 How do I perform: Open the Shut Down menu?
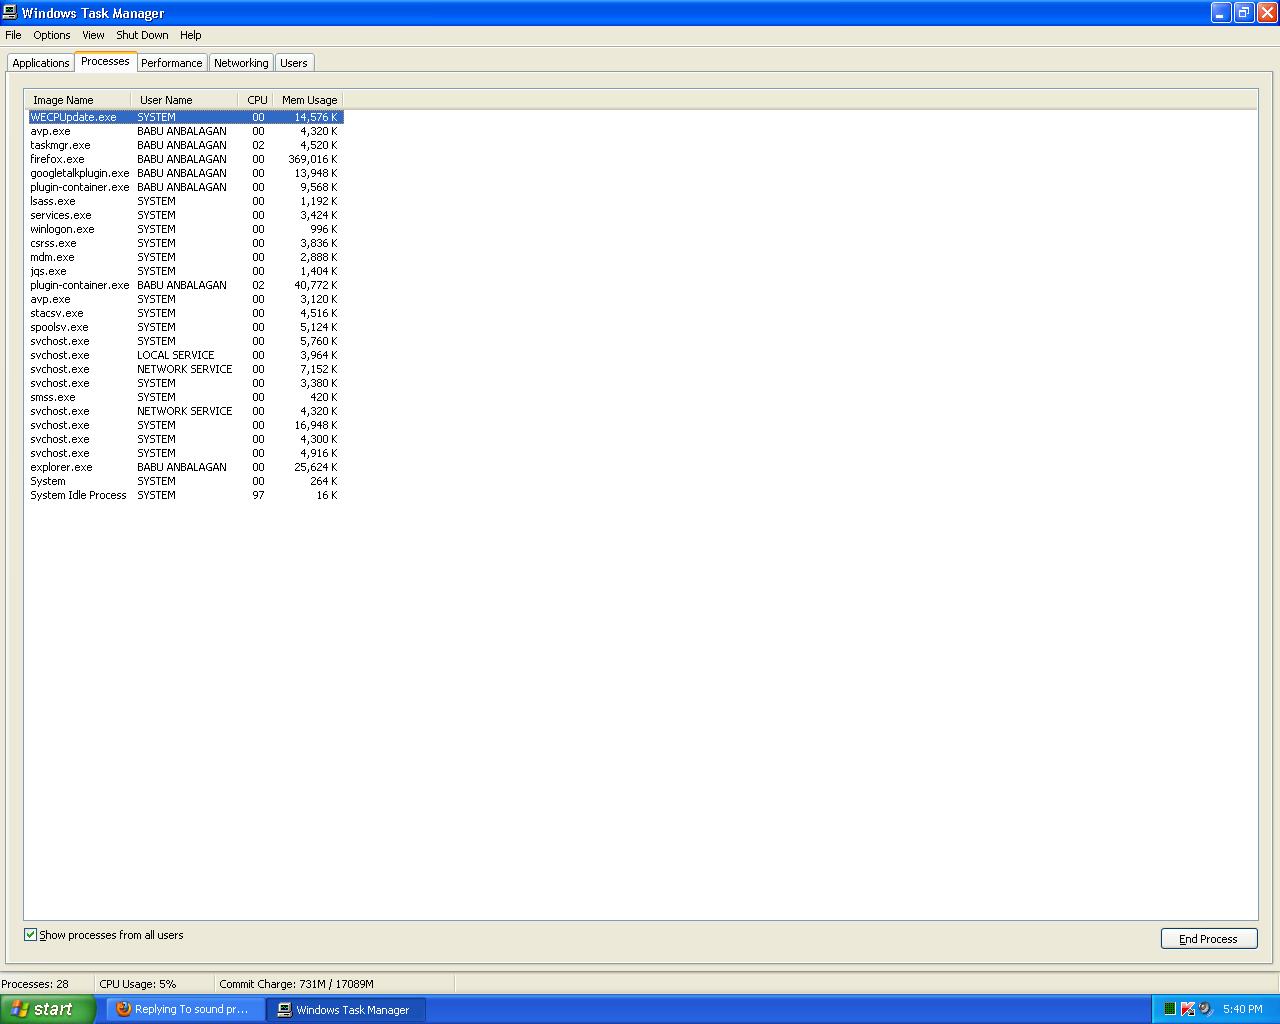pos(142,35)
